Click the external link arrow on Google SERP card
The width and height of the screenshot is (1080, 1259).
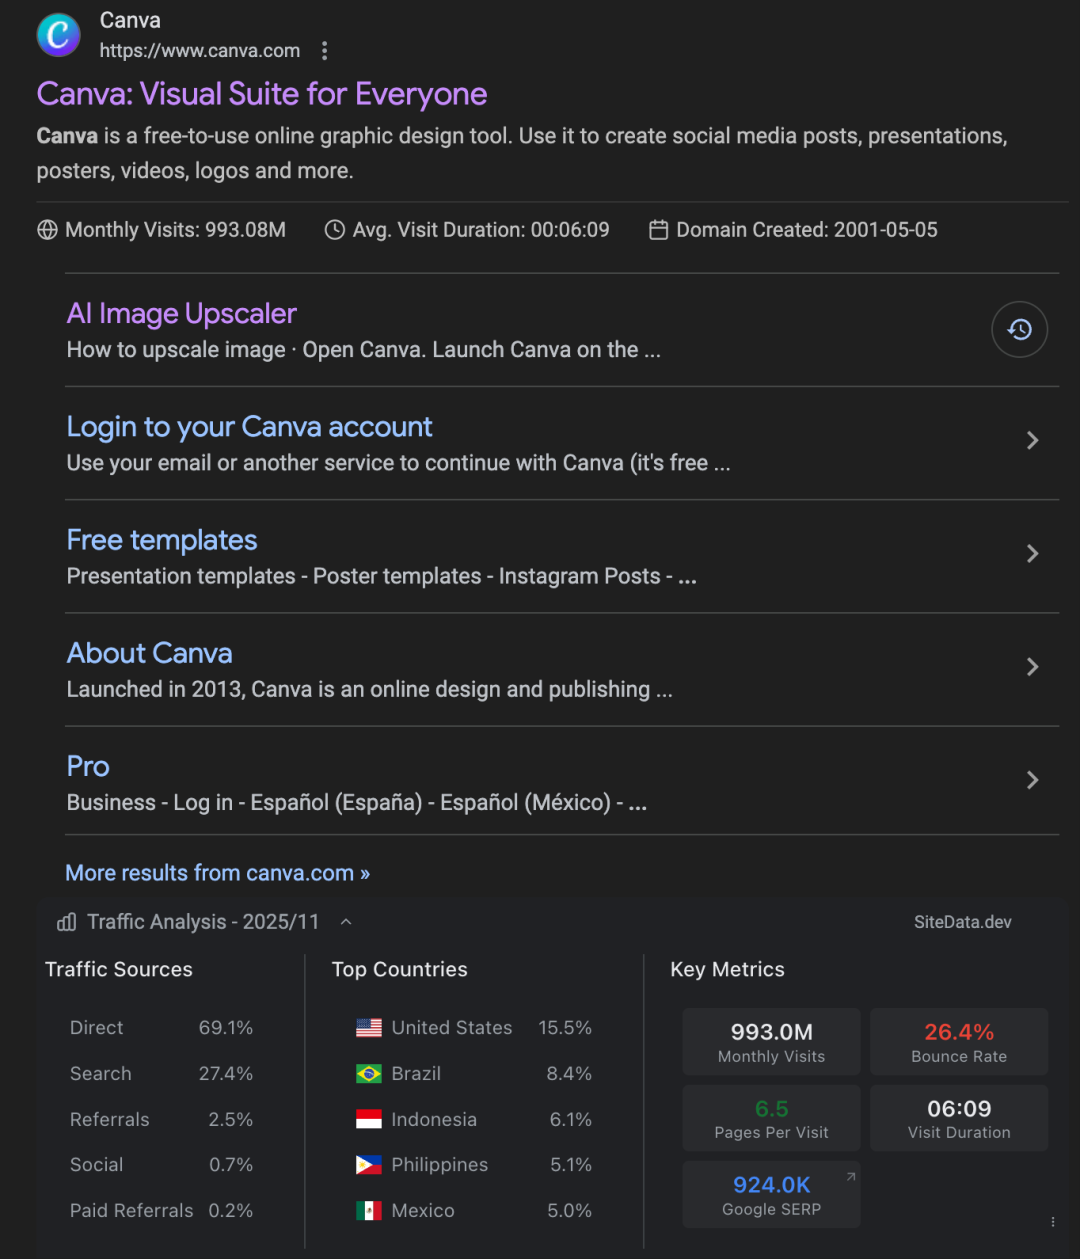pos(851,1177)
